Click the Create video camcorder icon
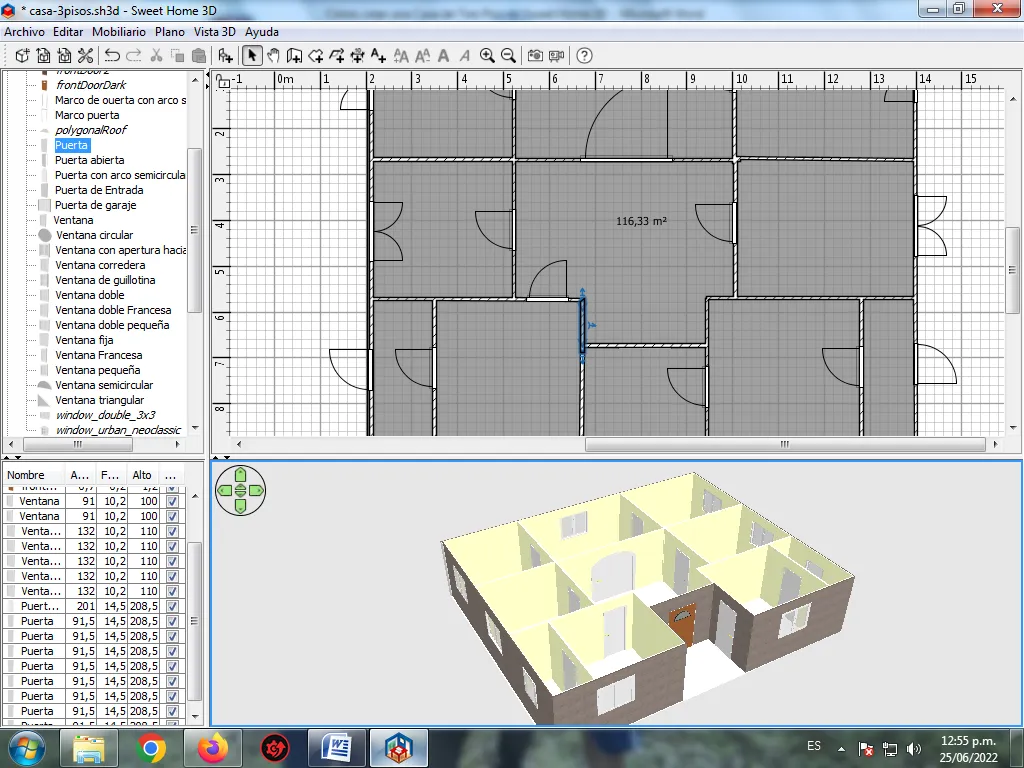Image resolution: width=1024 pixels, height=768 pixels. (556, 56)
